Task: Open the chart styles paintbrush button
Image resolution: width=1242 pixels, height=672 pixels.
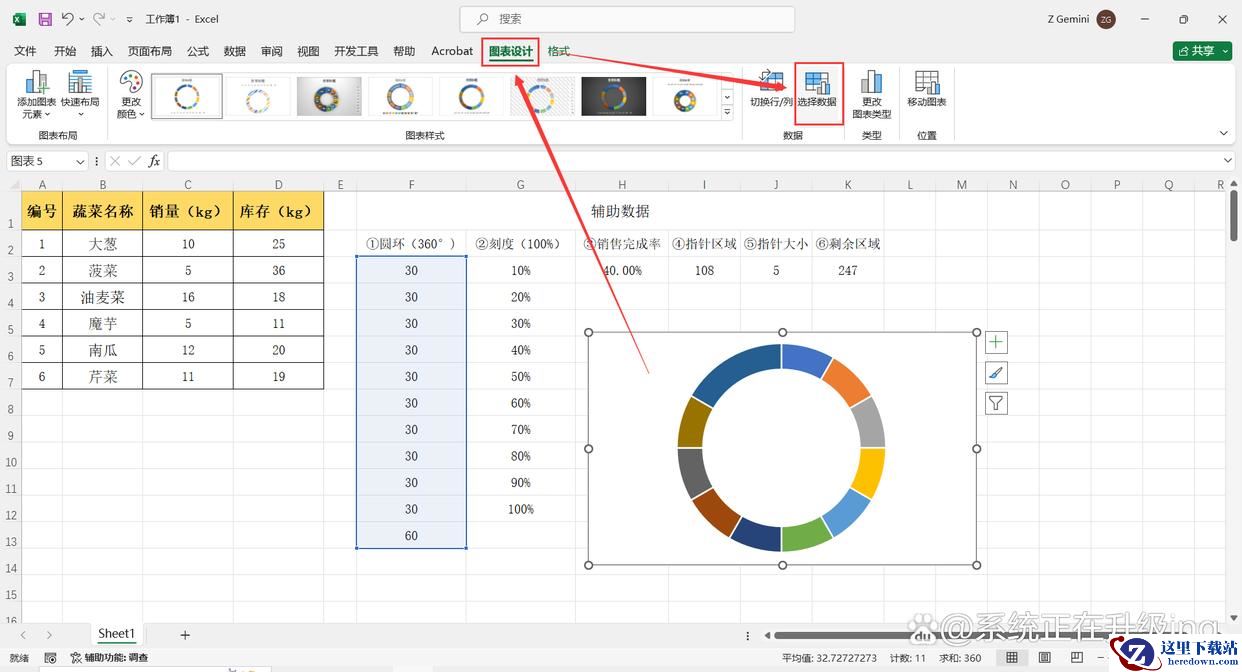Action: coord(996,373)
